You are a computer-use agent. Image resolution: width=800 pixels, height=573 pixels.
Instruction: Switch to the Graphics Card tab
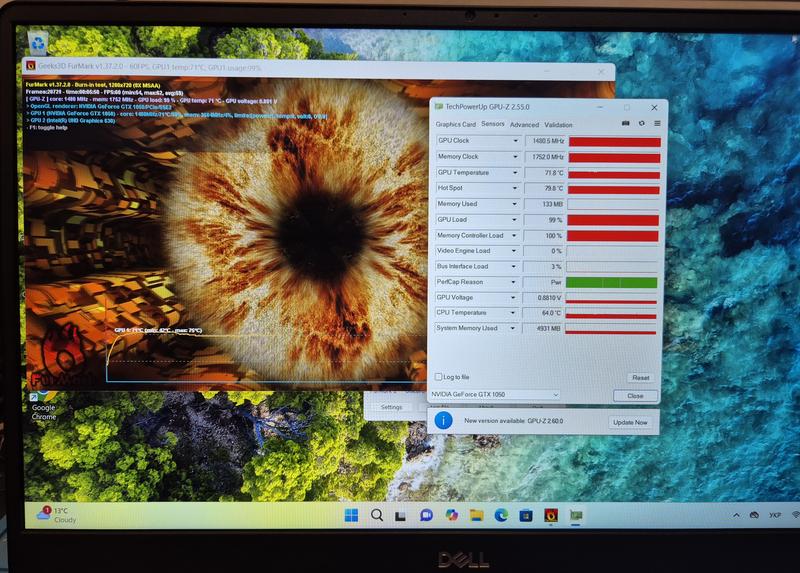click(455, 125)
